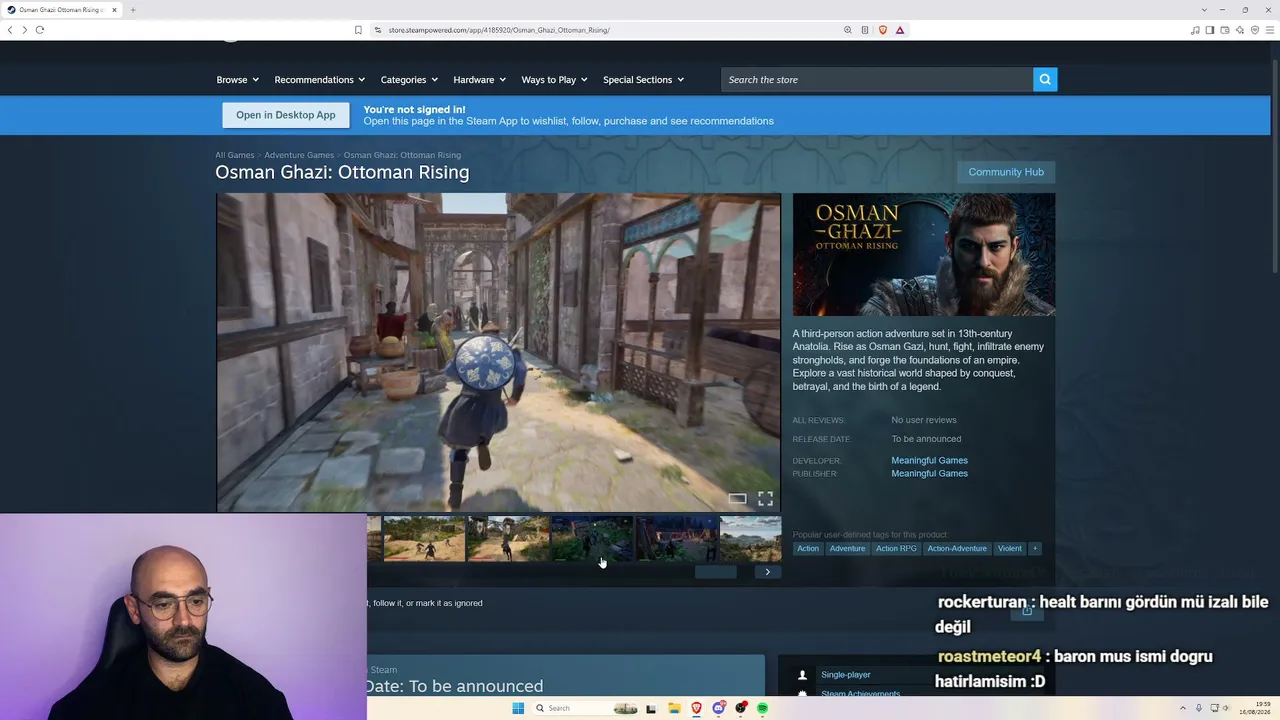Open the Adventure Games breadcrumb link
This screenshot has width=1280, height=720.
pos(299,155)
